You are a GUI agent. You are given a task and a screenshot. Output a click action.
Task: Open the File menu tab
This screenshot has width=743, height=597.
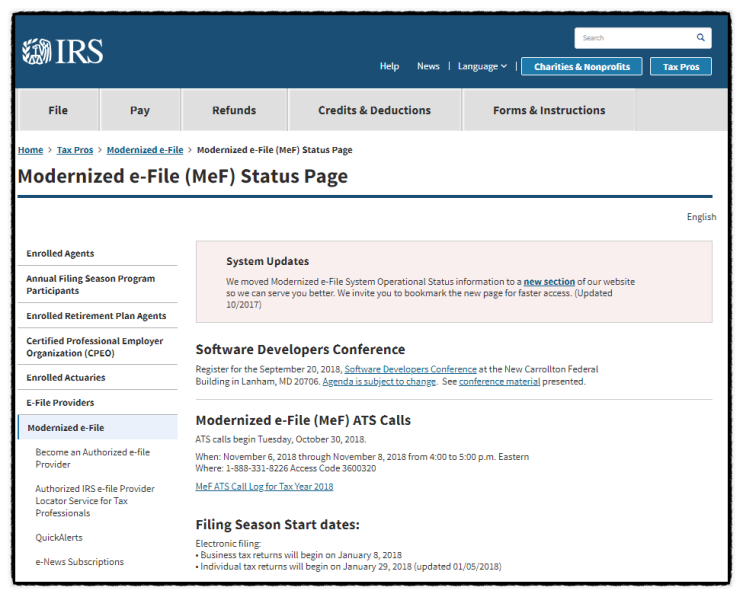point(58,110)
